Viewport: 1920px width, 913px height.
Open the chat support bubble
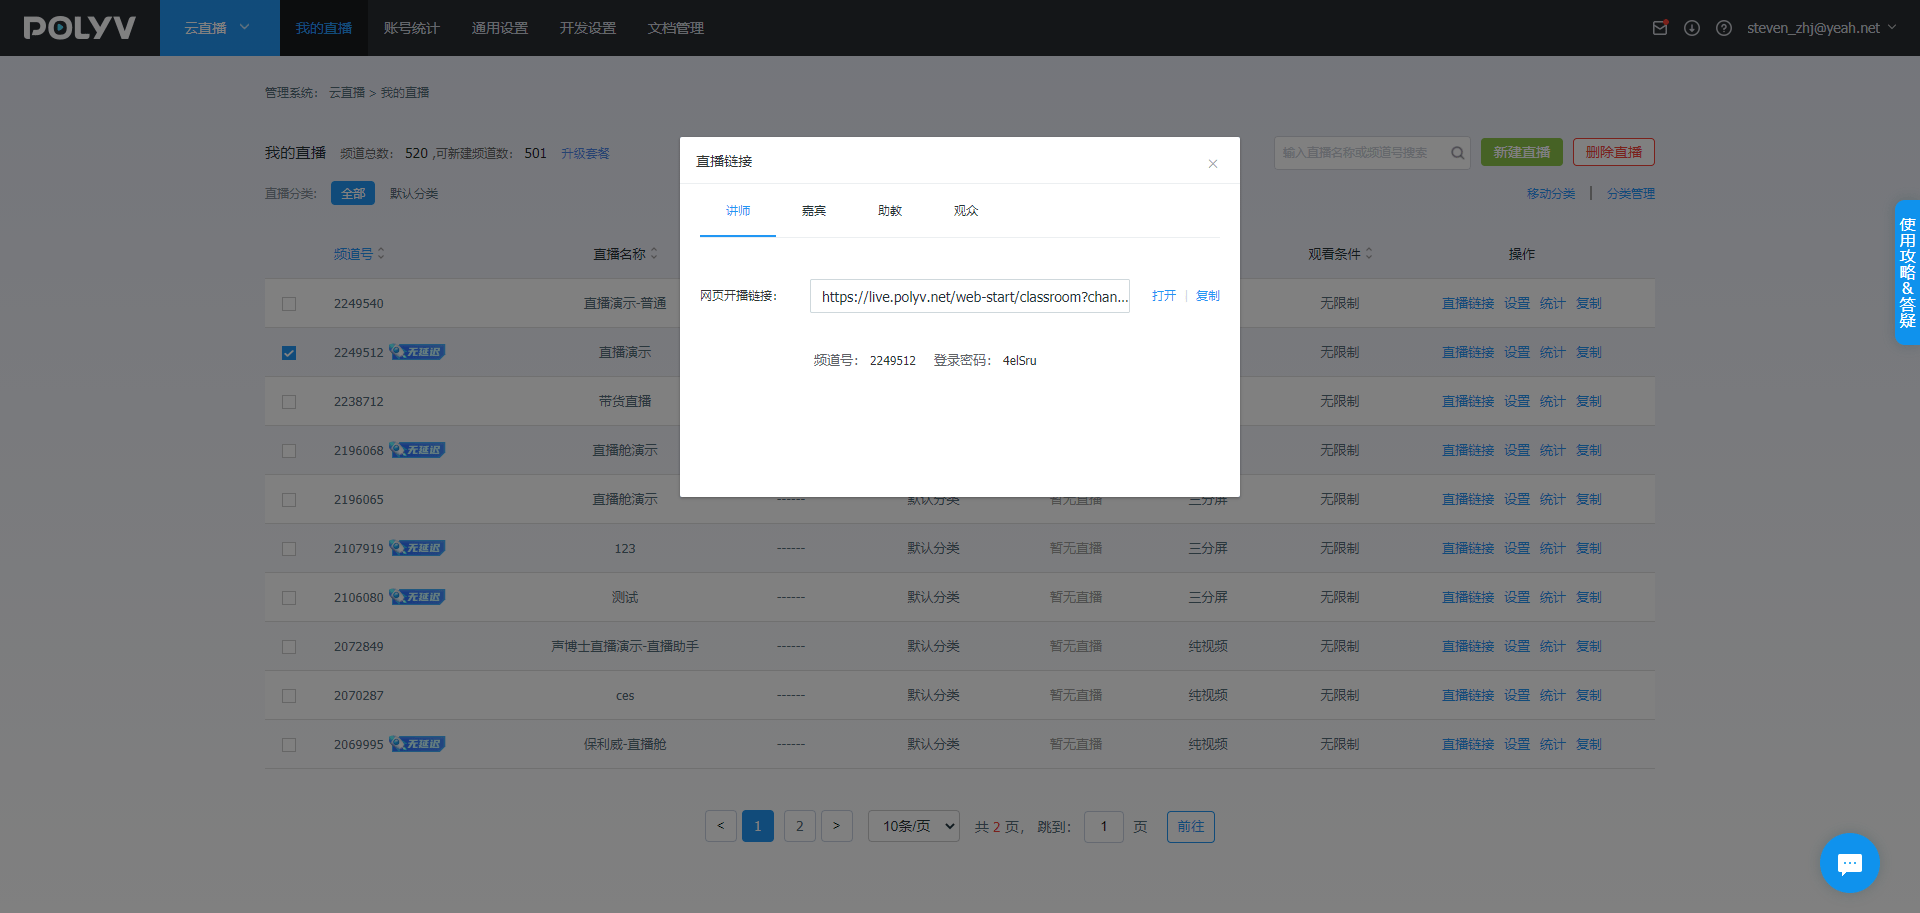pyautogui.click(x=1849, y=863)
